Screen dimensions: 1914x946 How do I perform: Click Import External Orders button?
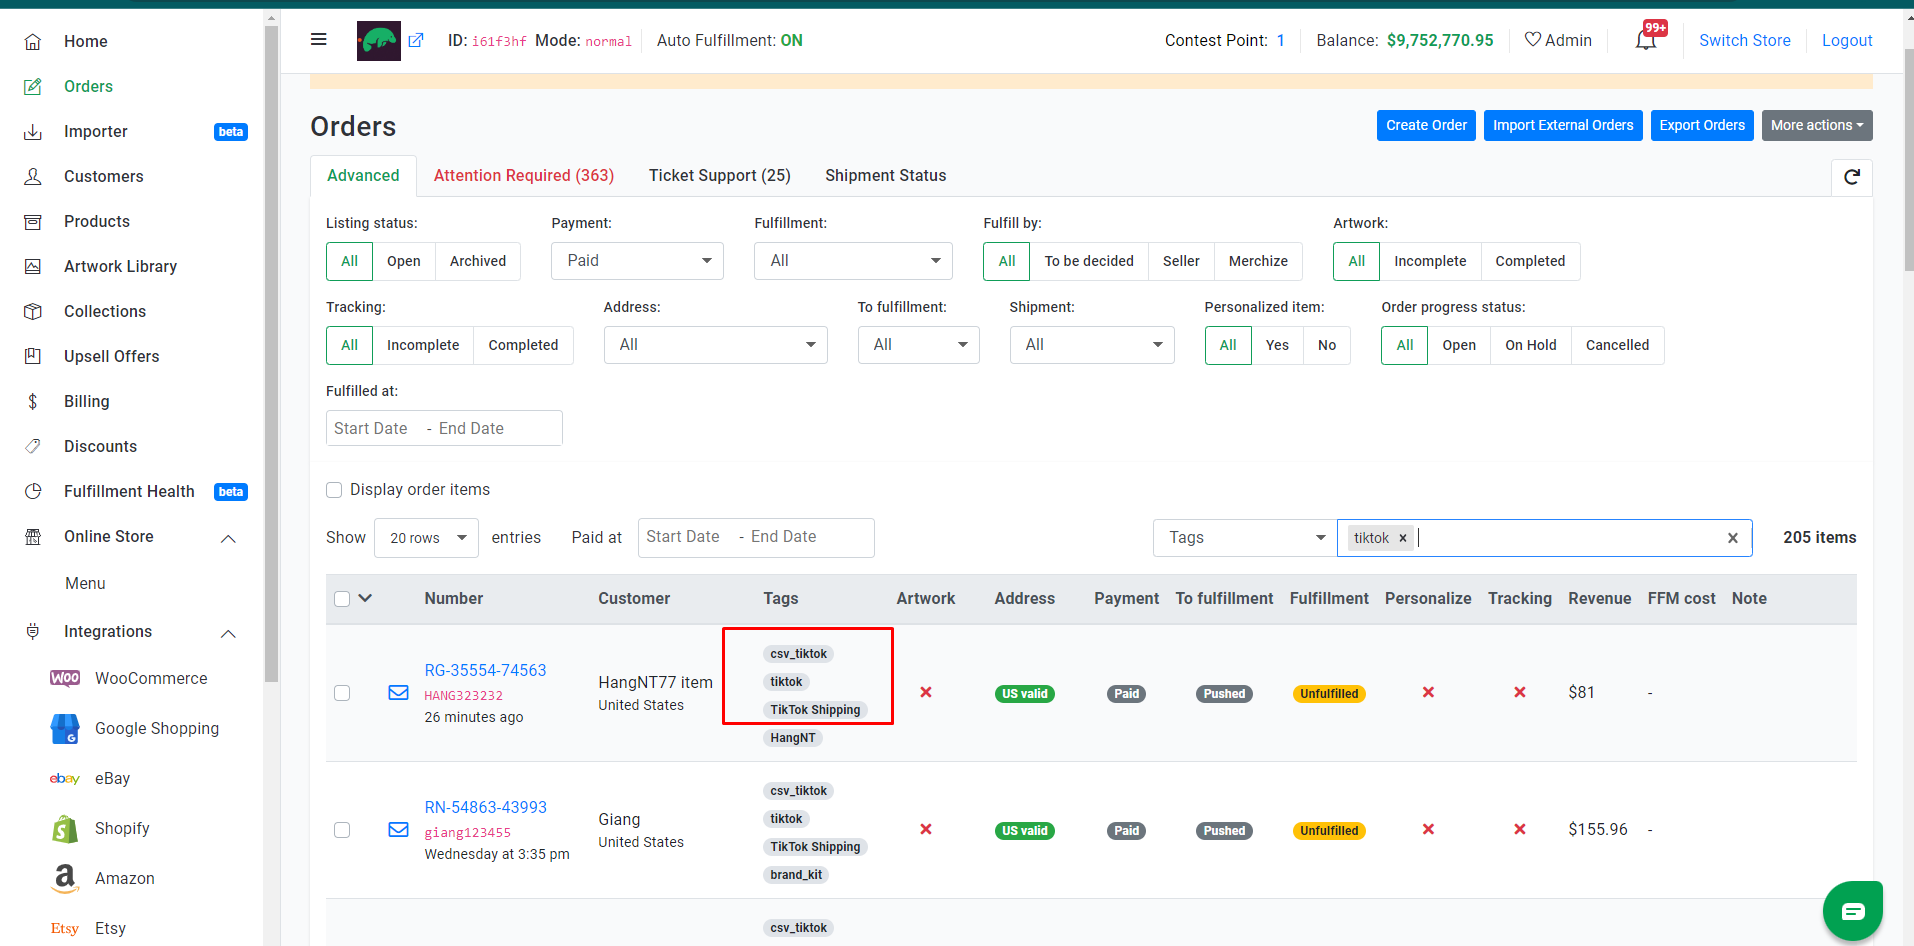tap(1563, 126)
